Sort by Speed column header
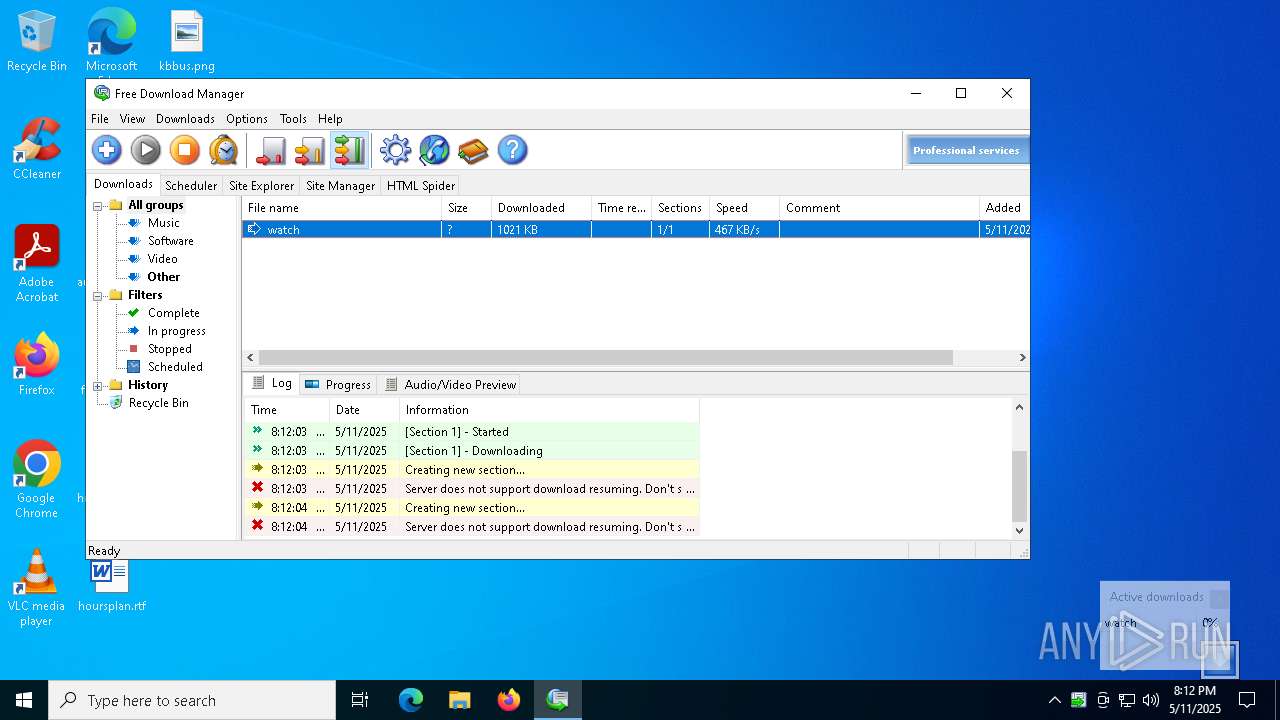 pos(744,208)
